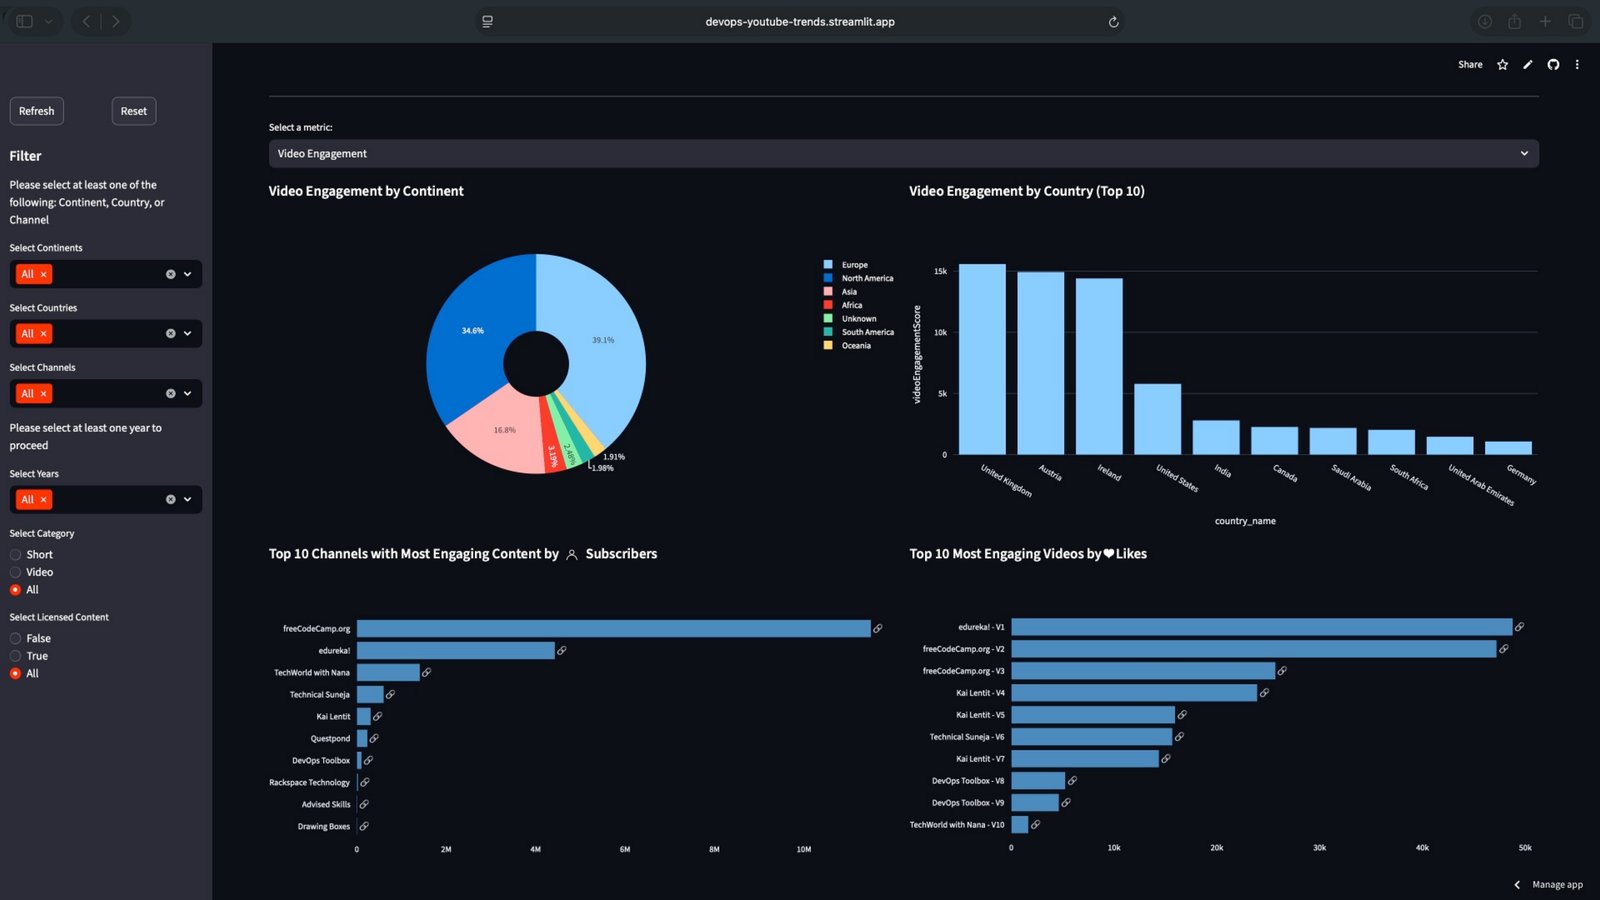Choose False for Licensed Content
The height and width of the screenshot is (900, 1600).
15,639
